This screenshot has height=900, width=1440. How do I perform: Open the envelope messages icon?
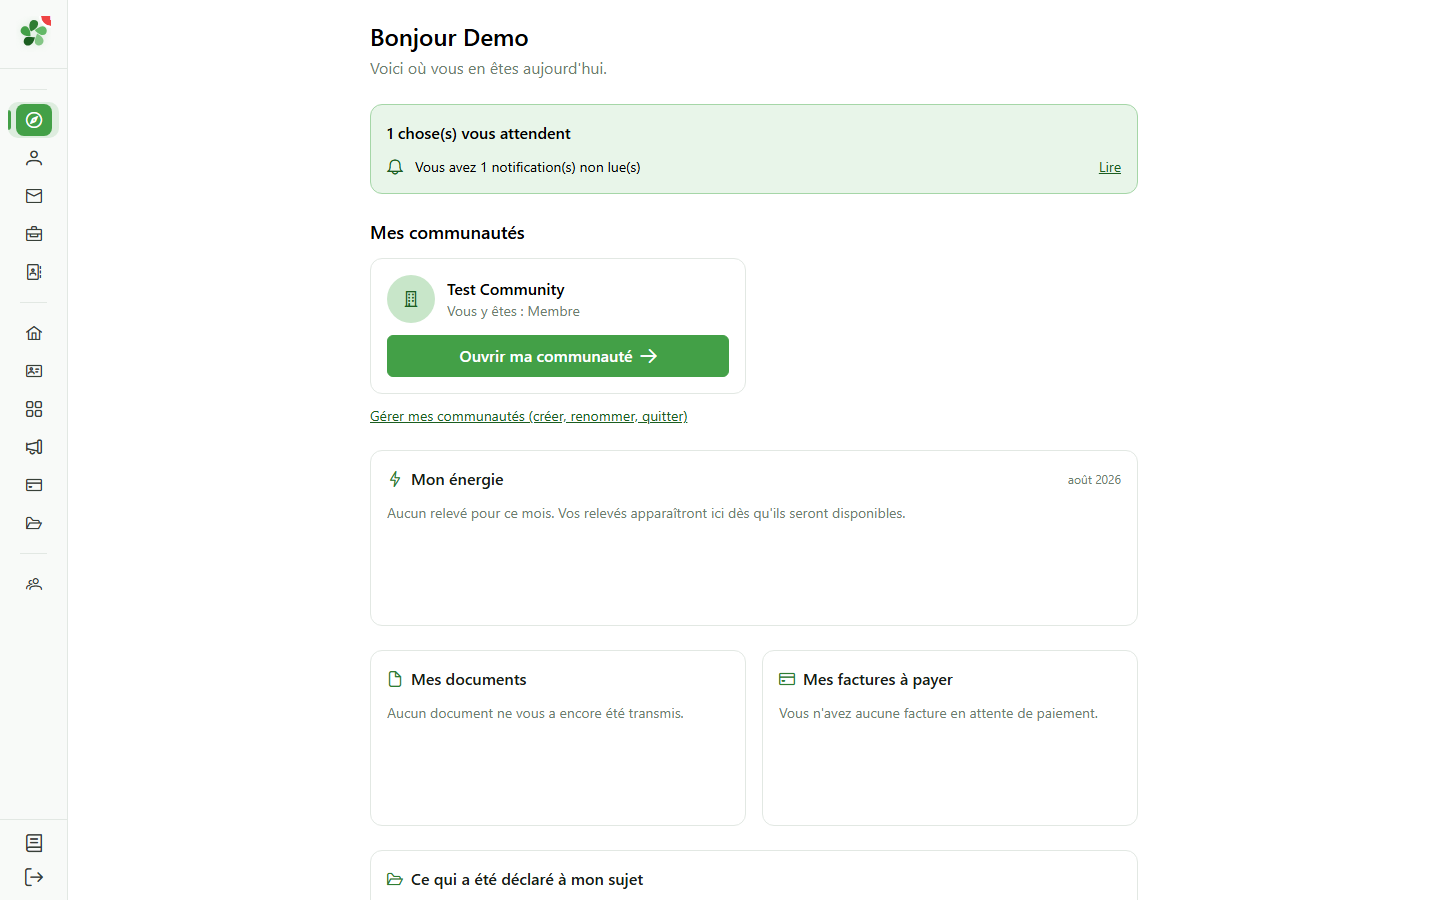pos(34,196)
